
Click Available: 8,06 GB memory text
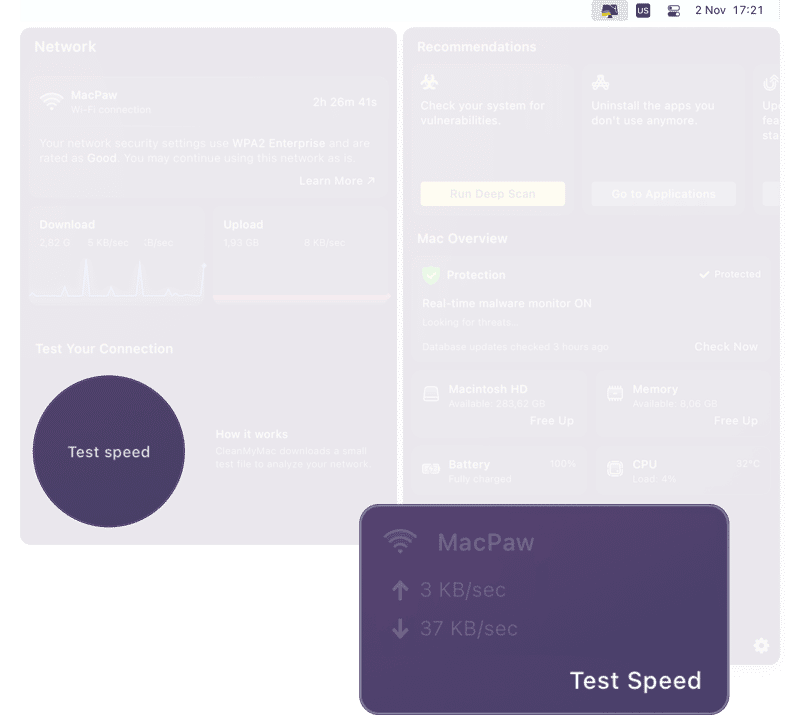[675, 404]
